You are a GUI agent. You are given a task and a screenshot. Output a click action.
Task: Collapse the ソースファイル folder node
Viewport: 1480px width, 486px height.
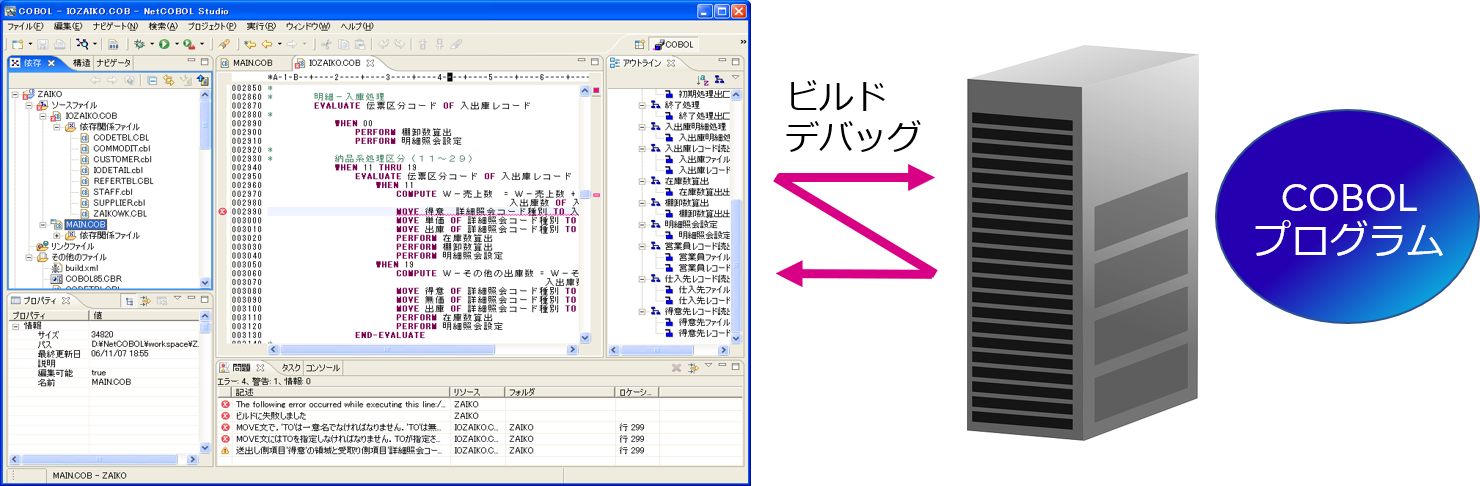[29, 105]
